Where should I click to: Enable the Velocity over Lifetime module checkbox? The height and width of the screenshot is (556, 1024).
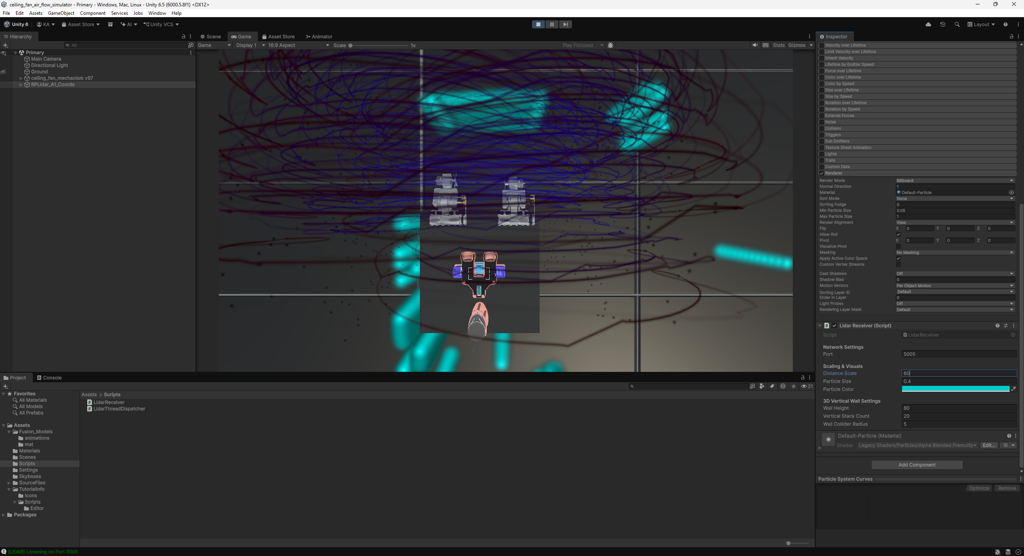[822, 45]
